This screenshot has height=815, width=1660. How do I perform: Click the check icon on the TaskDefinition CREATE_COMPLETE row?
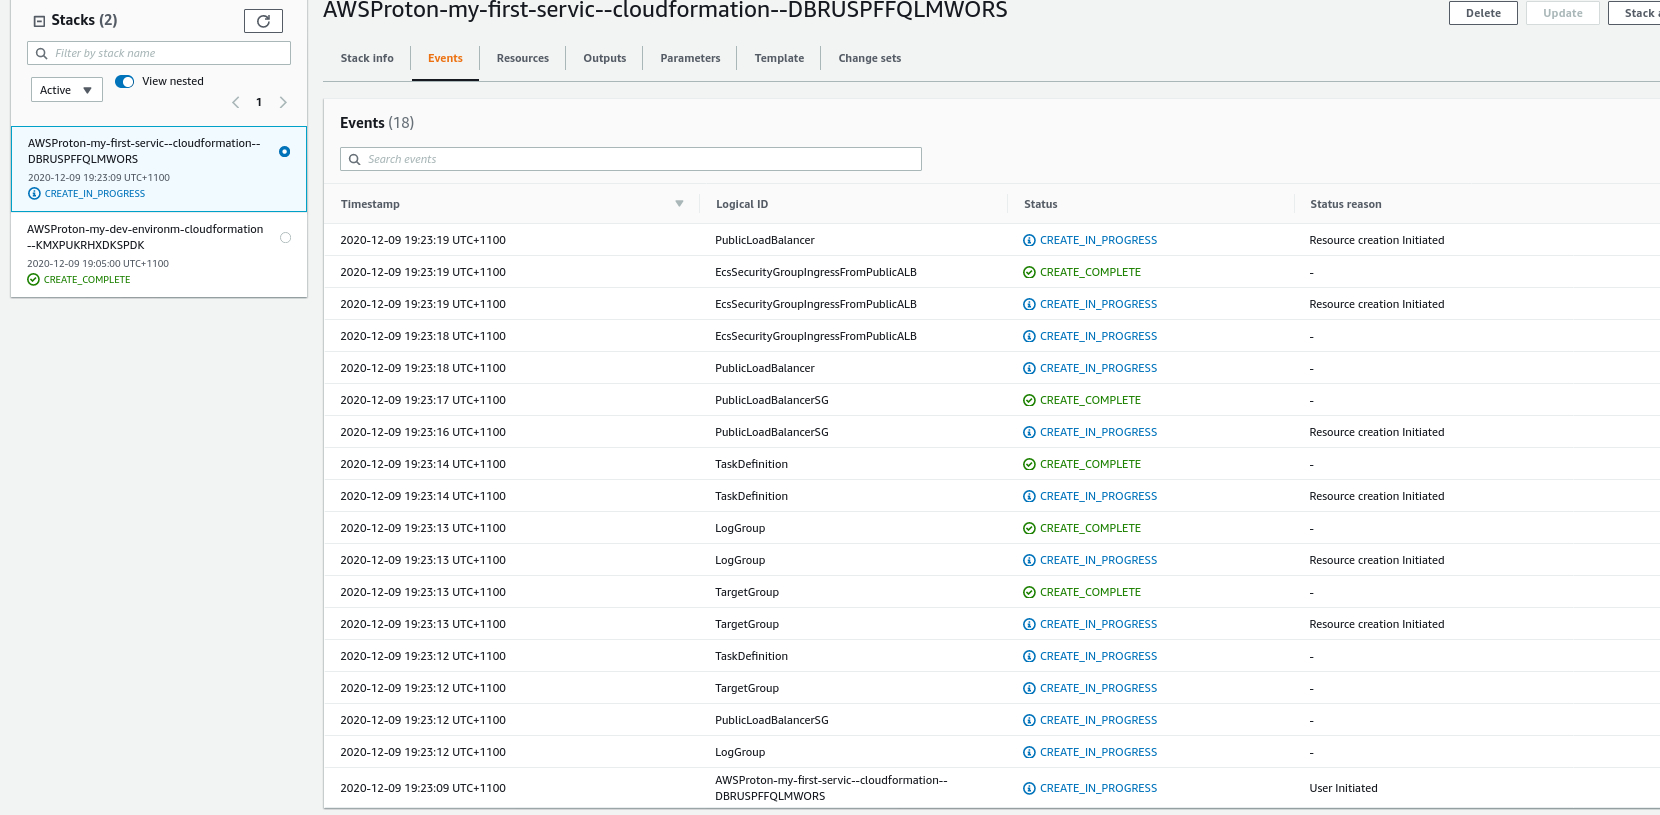(1029, 464)
